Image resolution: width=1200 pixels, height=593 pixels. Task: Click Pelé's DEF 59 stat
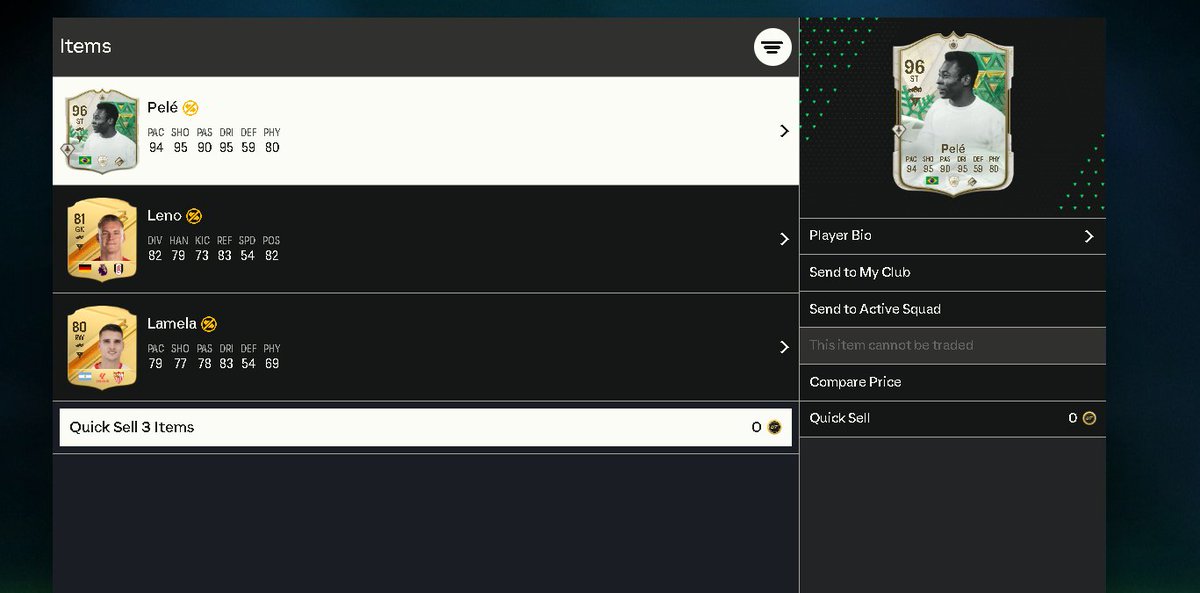tap(249, 140)
